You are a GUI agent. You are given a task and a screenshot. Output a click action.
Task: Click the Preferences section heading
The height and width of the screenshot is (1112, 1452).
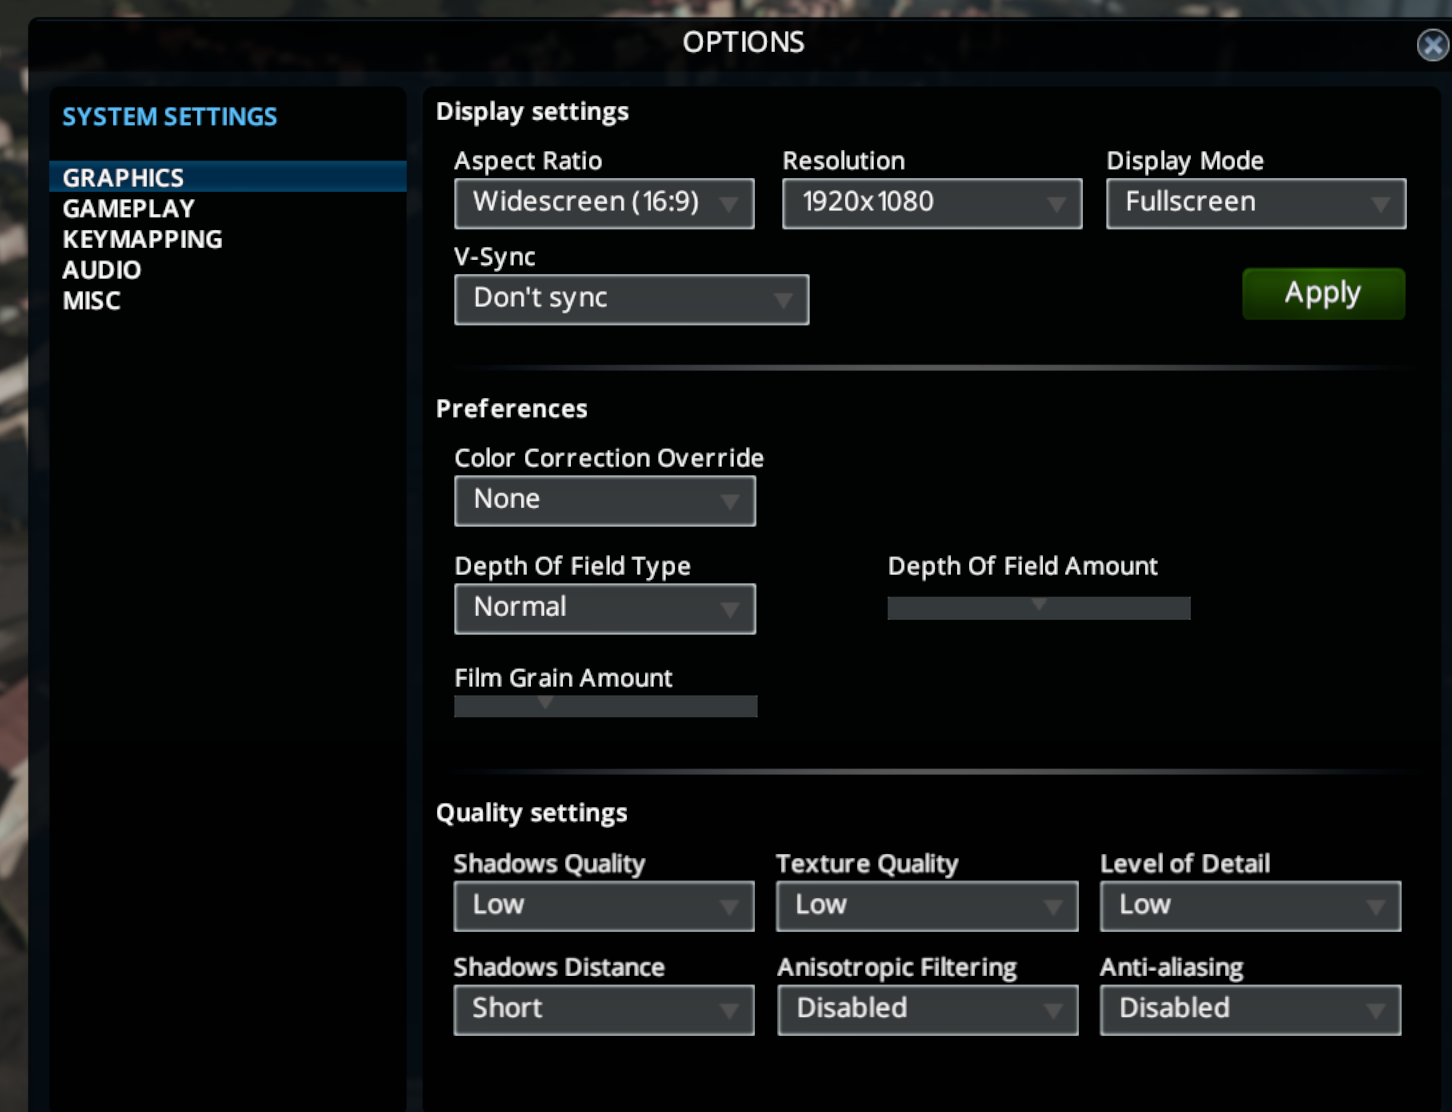pyautogui.click(x=511, y=409)
